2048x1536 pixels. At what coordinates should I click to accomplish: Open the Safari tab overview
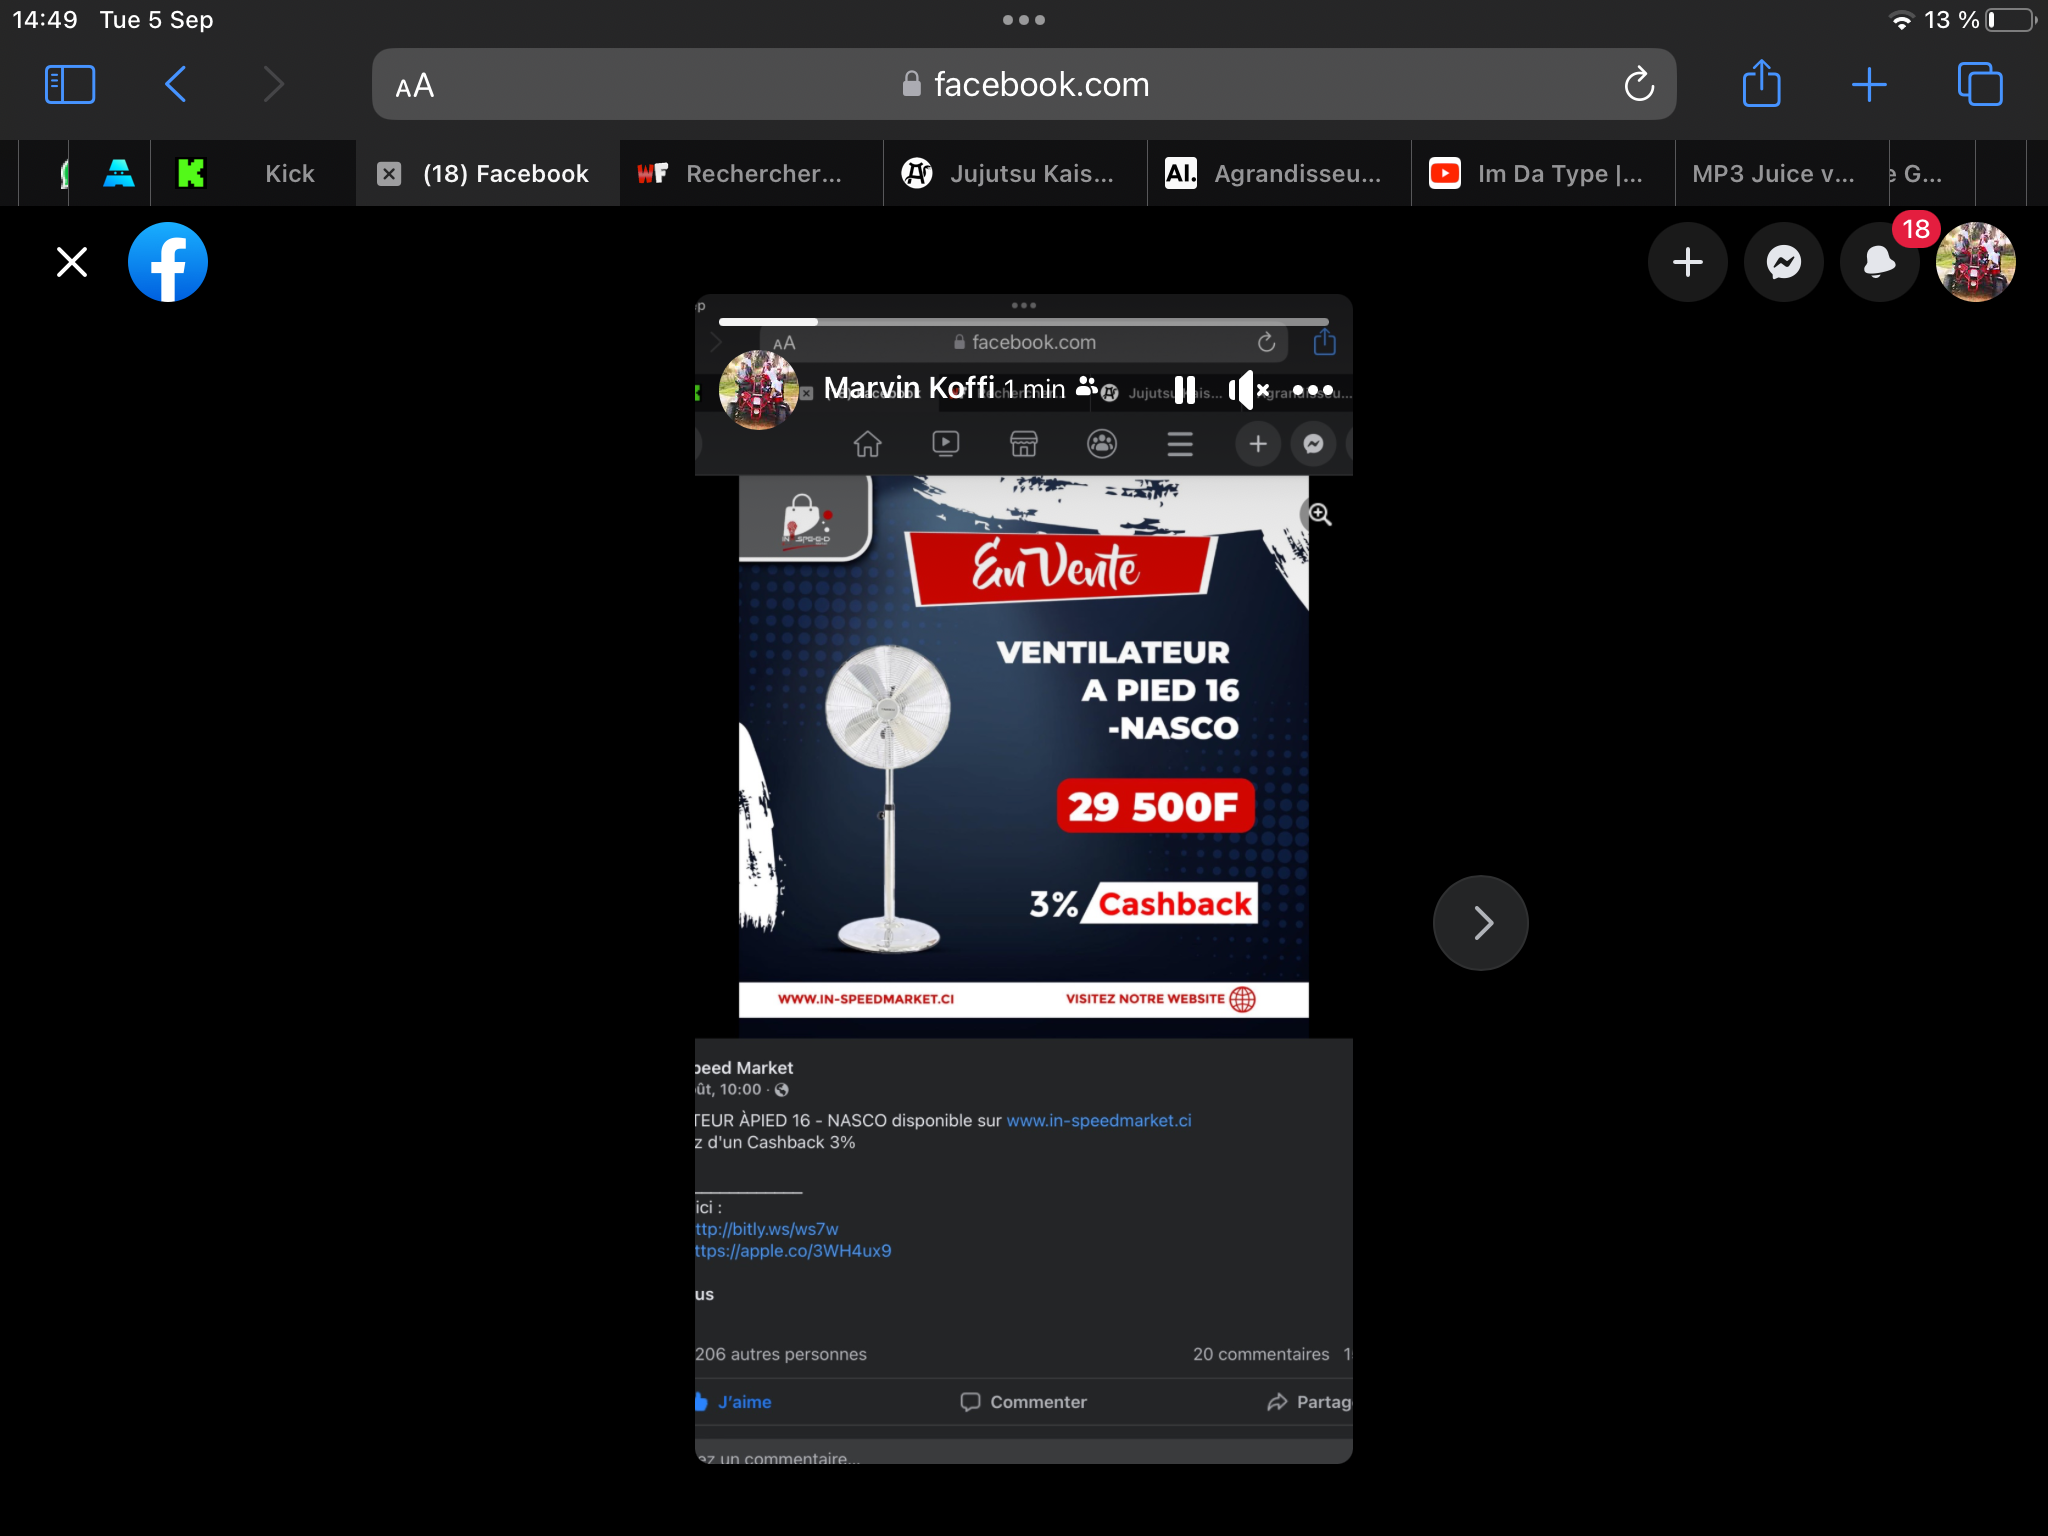[x=1979, y=84]
